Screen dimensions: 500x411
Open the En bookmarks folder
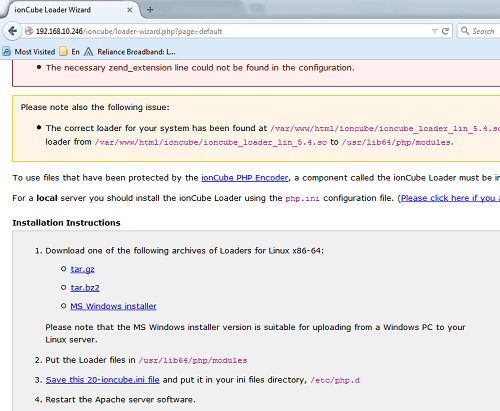coord(69,52)
